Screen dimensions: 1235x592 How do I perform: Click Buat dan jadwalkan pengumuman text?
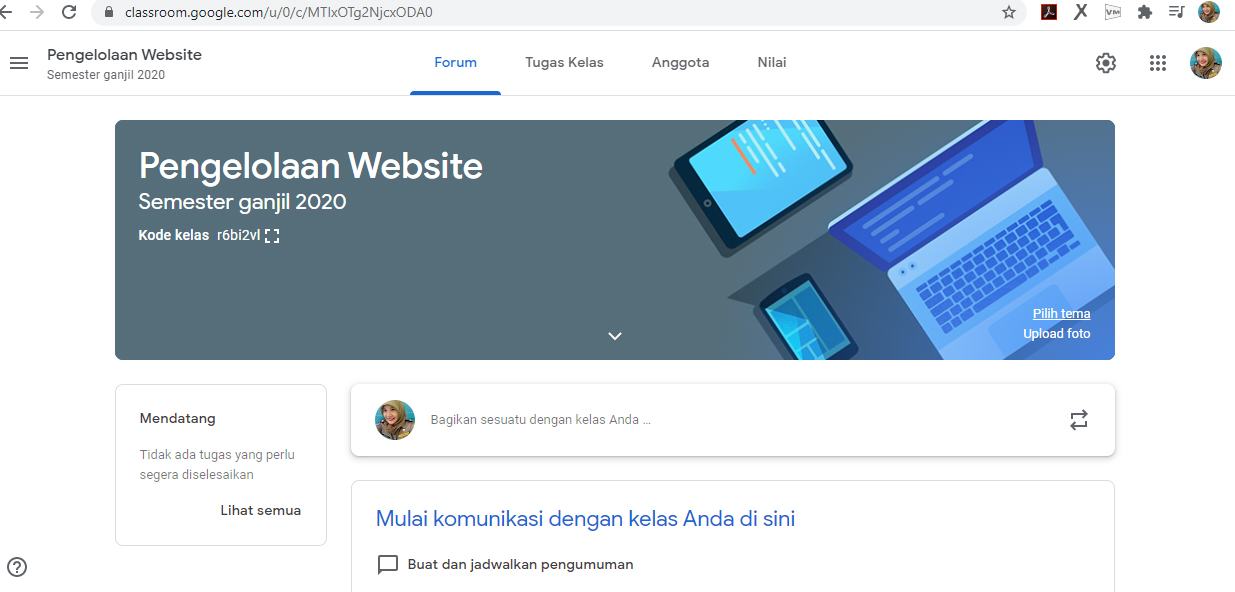coord(520,565)
